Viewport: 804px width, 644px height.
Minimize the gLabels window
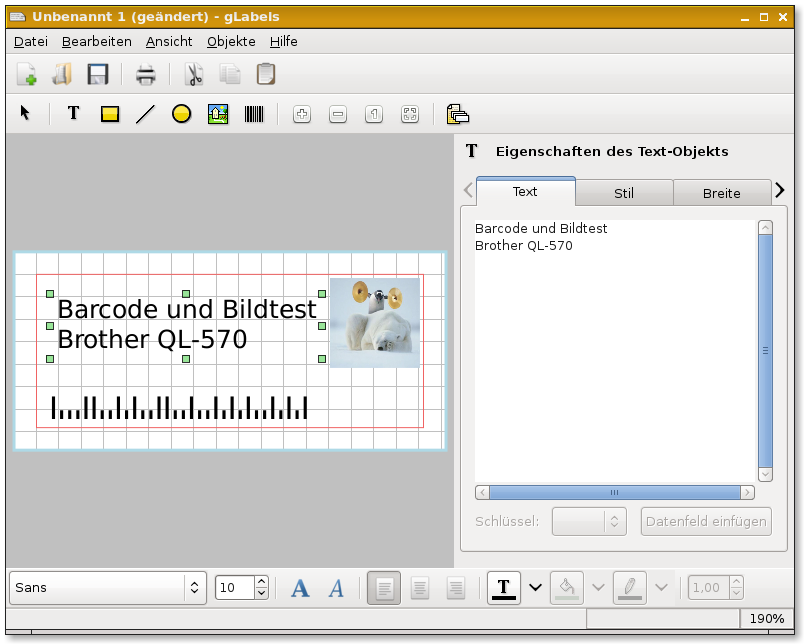745,17
